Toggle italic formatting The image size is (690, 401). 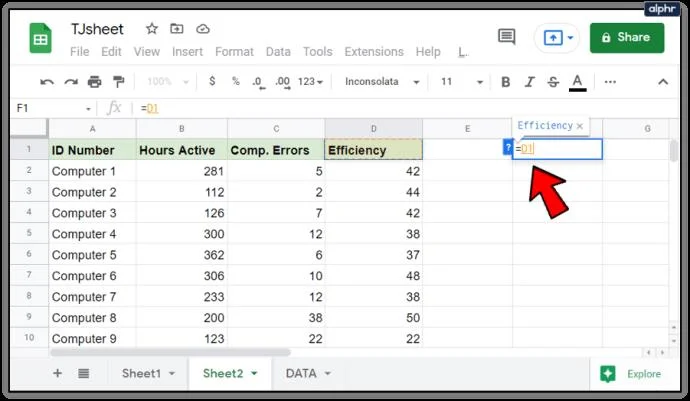[529, 82]
